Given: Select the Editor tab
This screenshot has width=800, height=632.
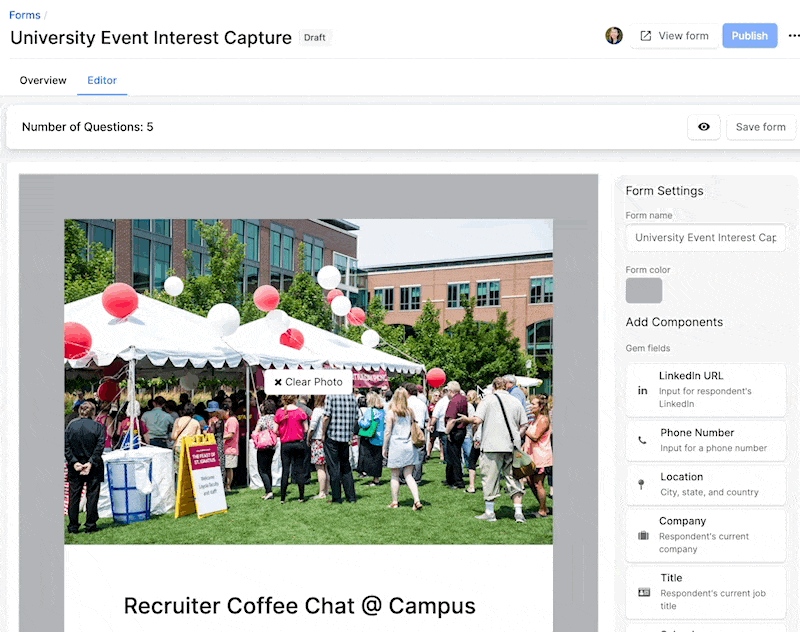Looking at the screenshot, I should (102, 80).
